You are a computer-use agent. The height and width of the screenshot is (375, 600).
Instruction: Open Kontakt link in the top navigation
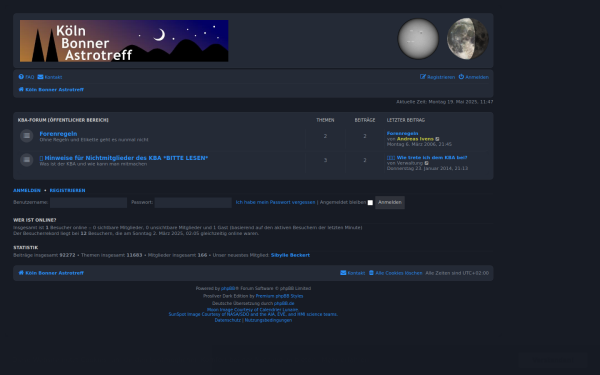coord(50,77)
